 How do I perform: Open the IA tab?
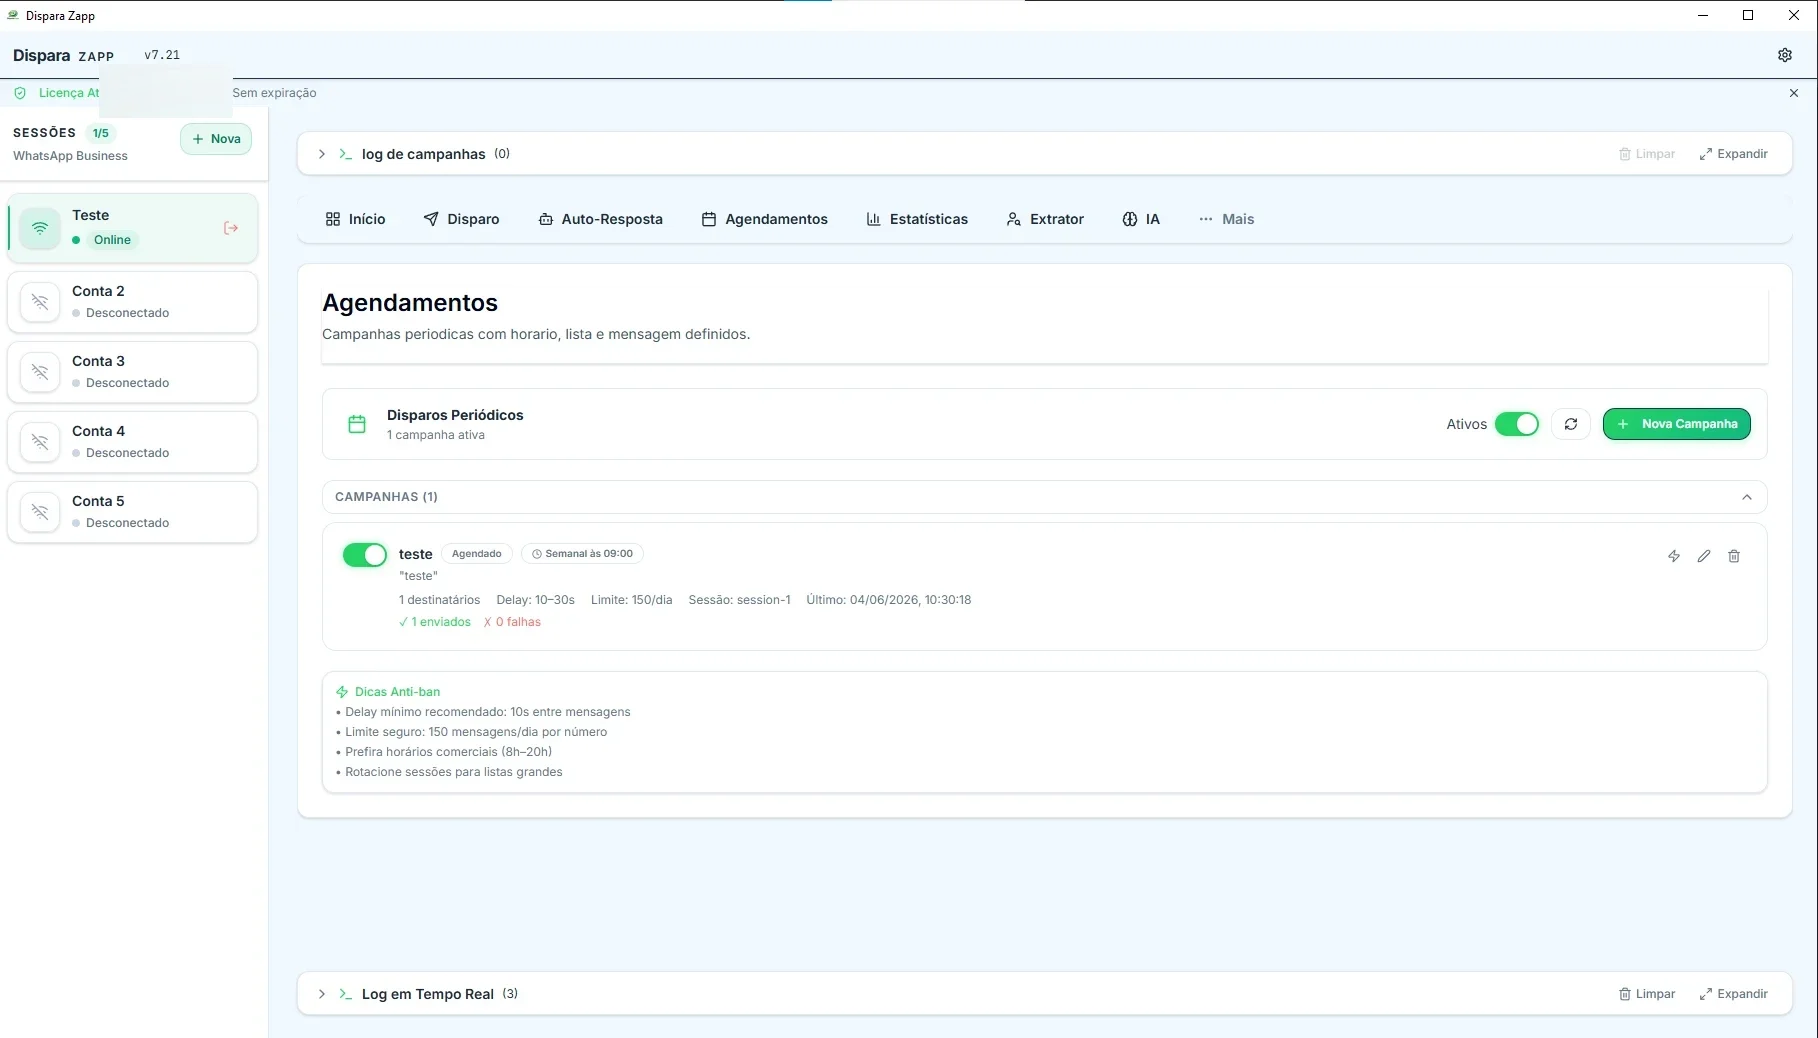(1141, 219)
